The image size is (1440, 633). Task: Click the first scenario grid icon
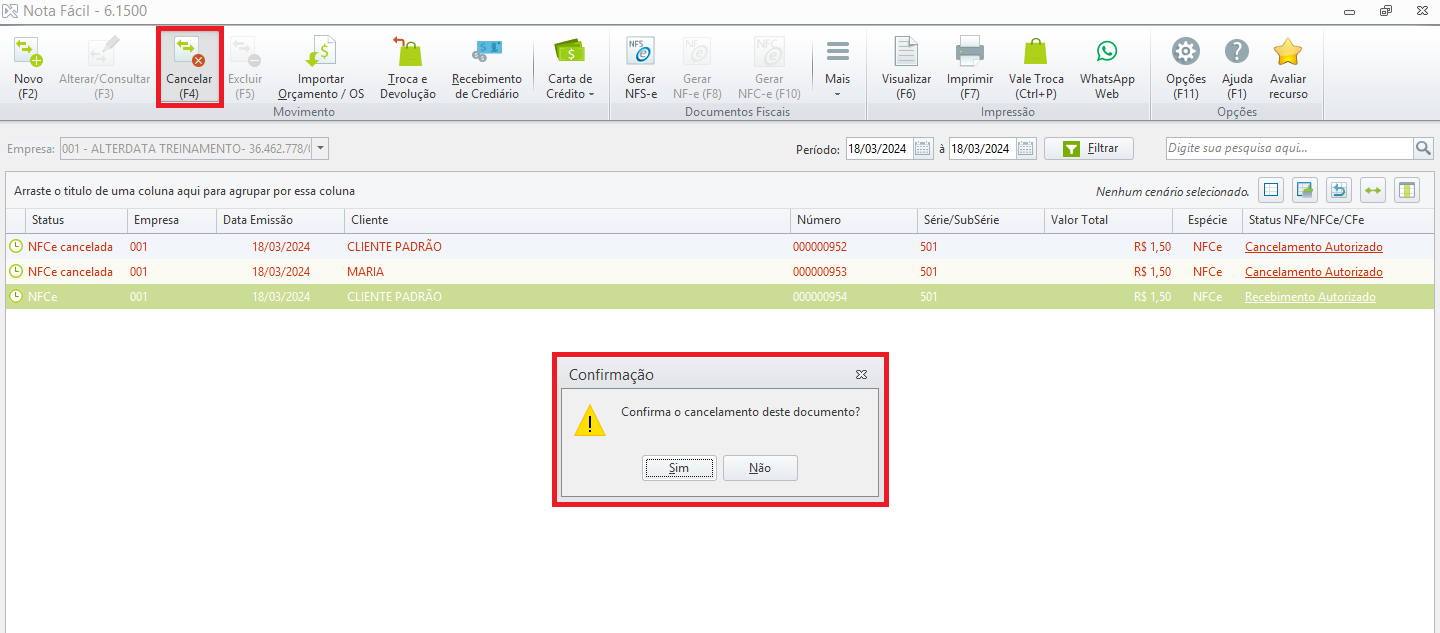(x=1270, y=190)
